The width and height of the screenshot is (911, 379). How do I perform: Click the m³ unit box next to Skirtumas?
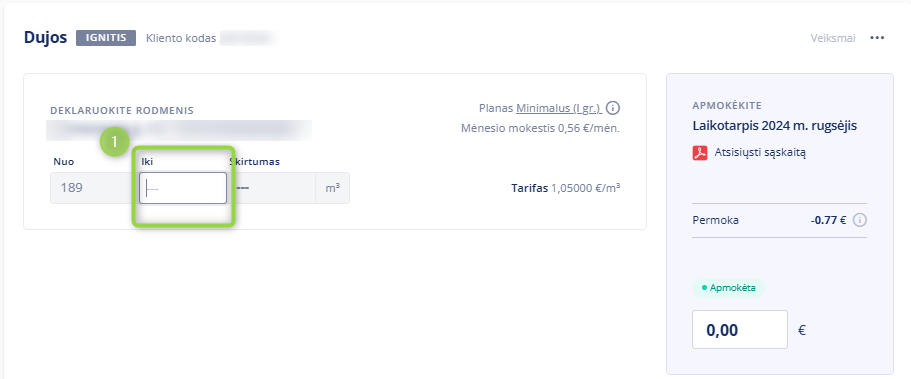point(332,188)
